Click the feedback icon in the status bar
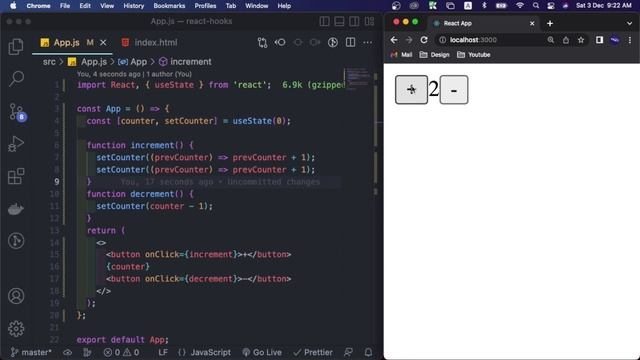 348,352
